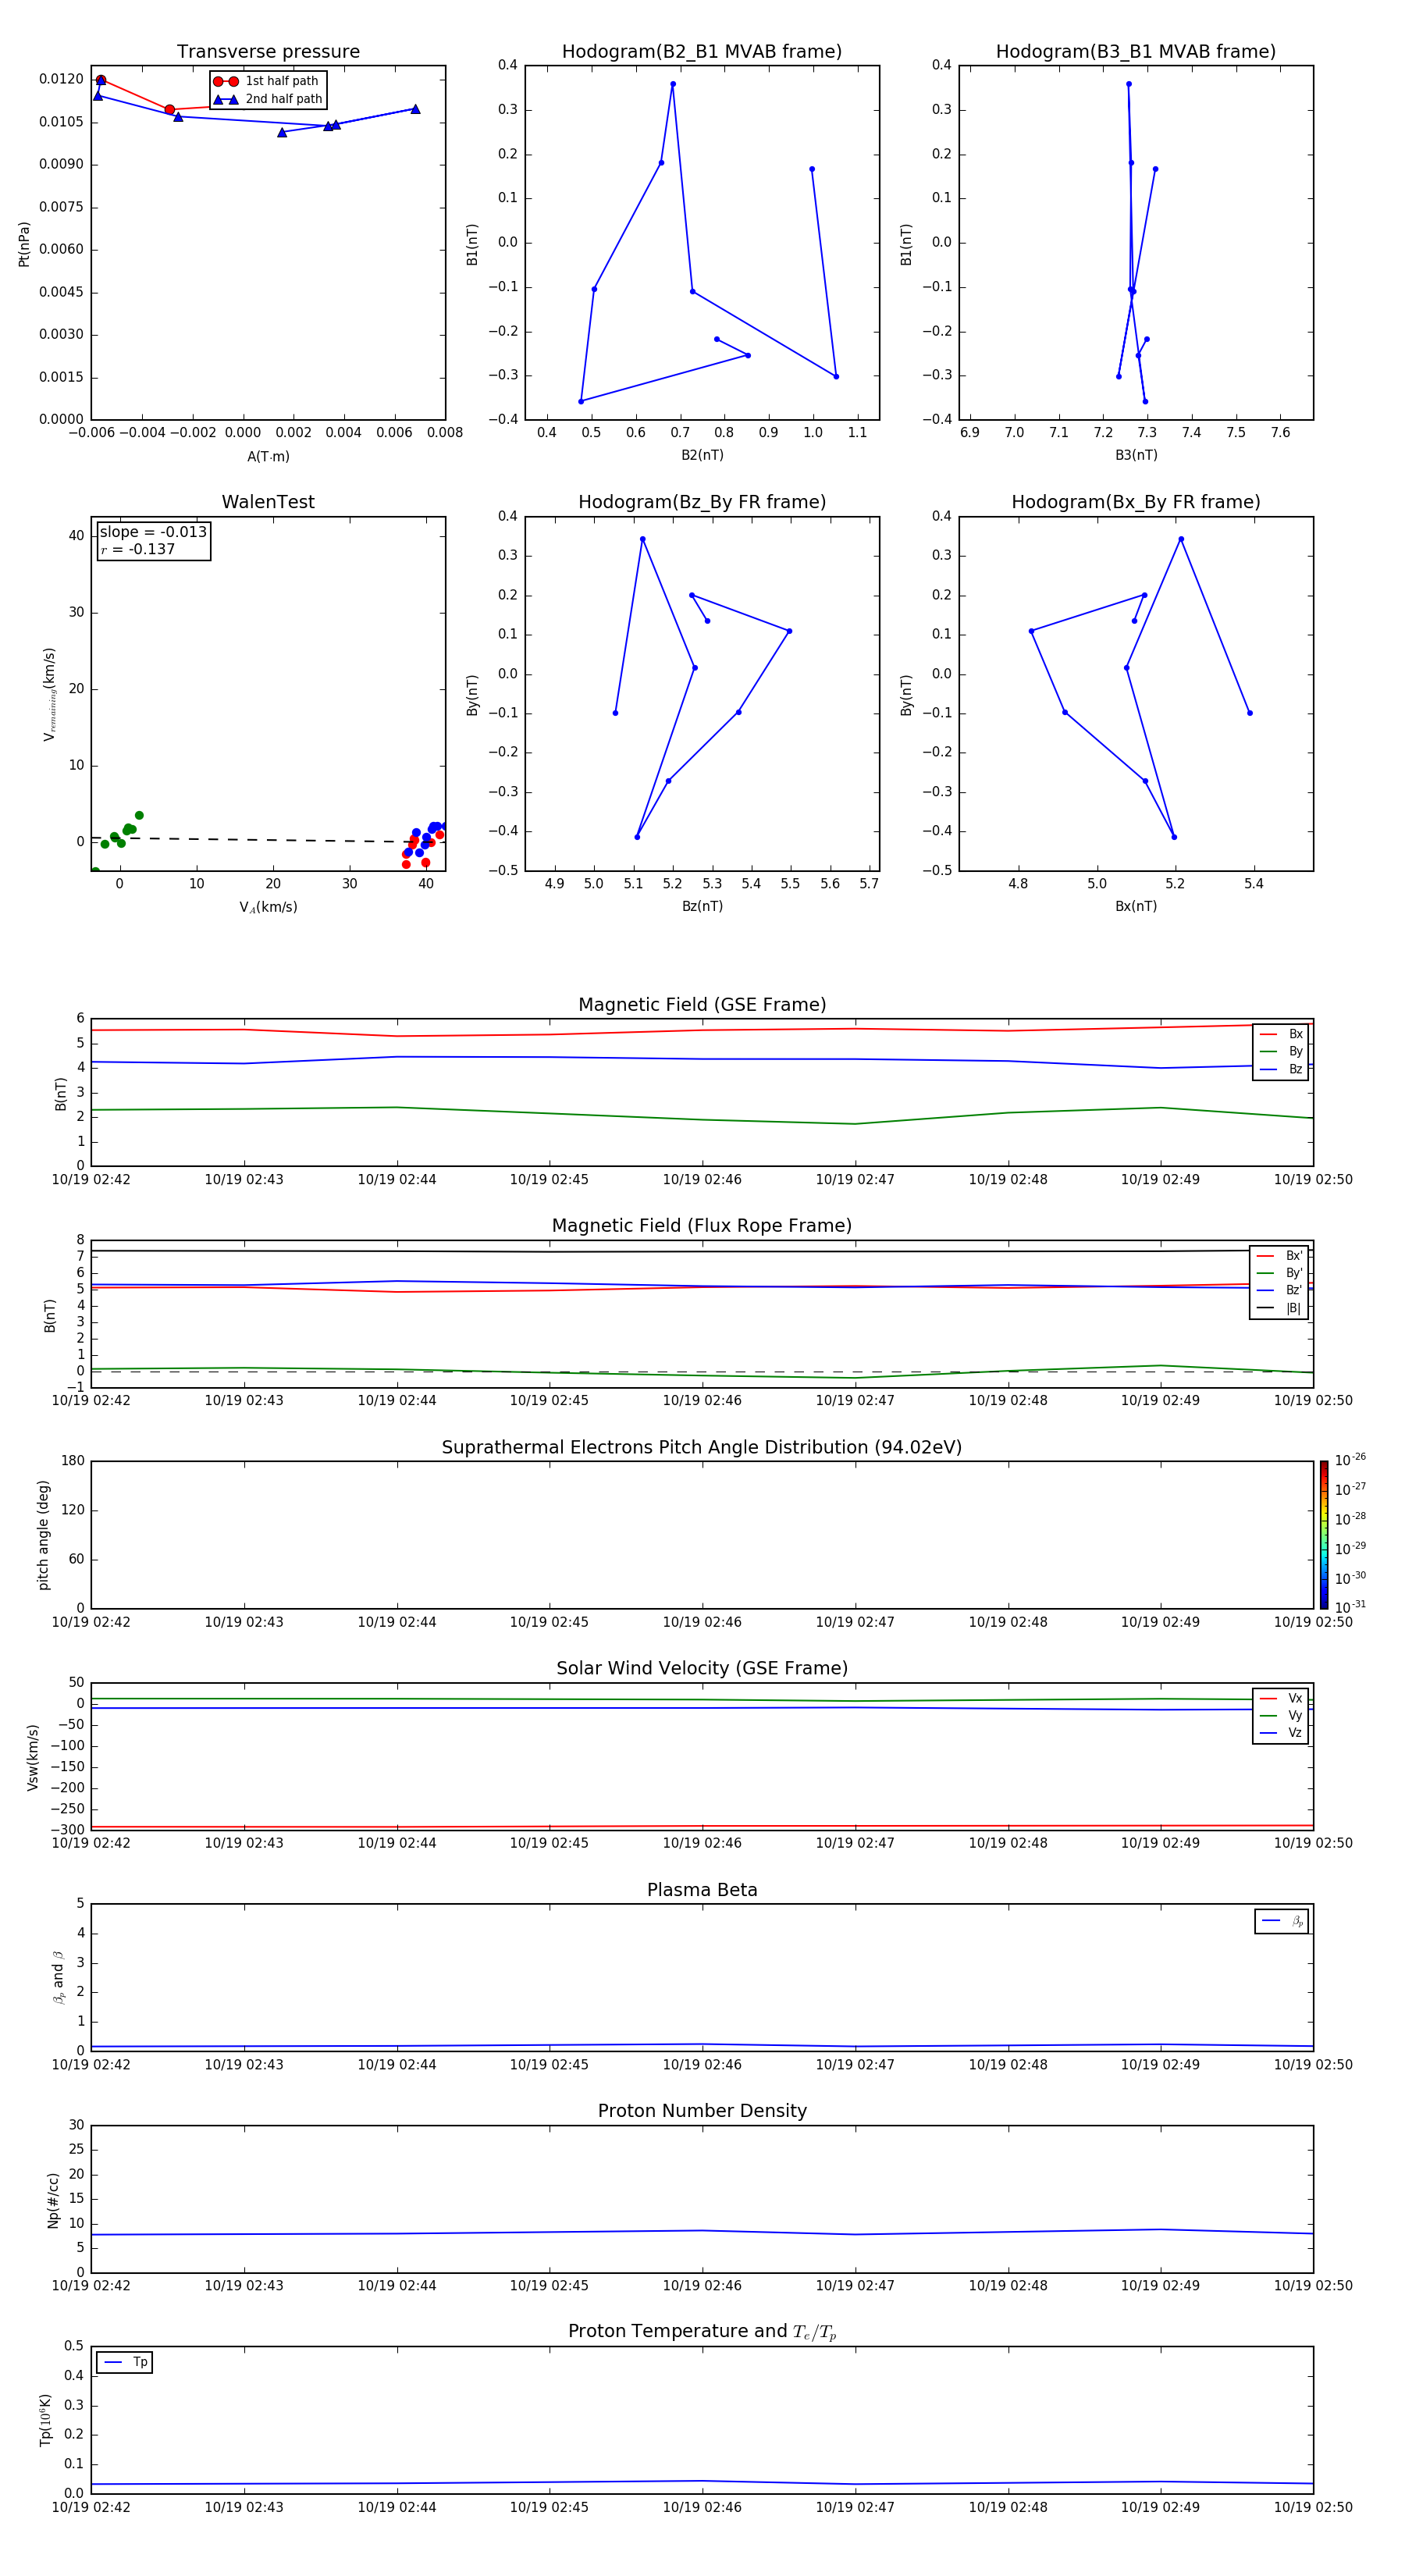Click red Bx line in GSE plot

pyautogui.click(x=700, y=1029)
